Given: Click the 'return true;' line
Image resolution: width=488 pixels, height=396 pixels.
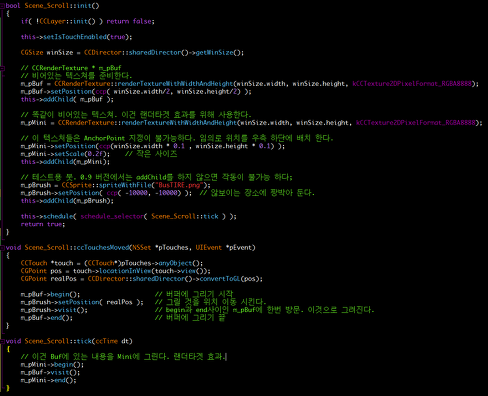Looking at the screenshot, I should tap(43, 224).
